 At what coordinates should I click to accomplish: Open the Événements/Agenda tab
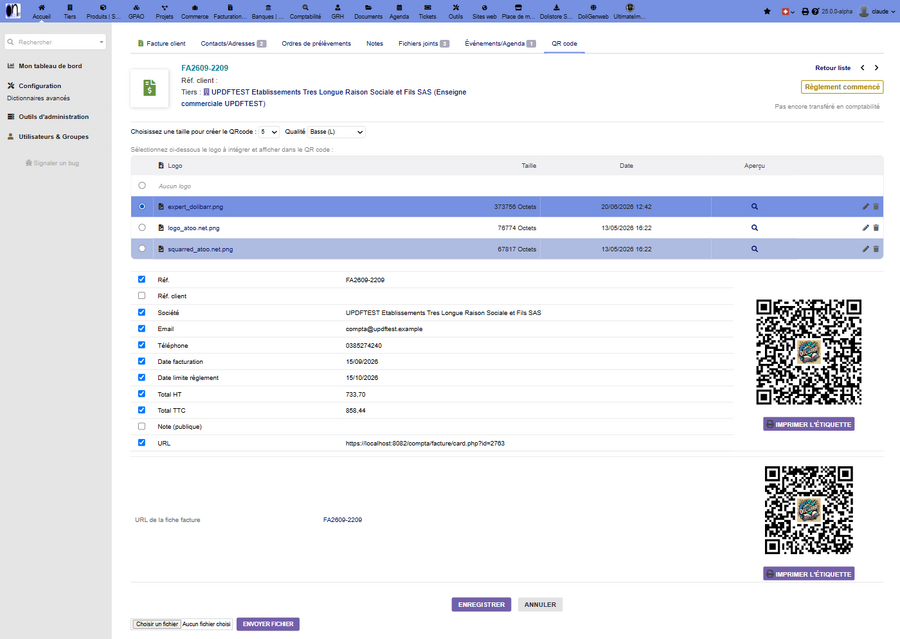(x=500, y=44)
